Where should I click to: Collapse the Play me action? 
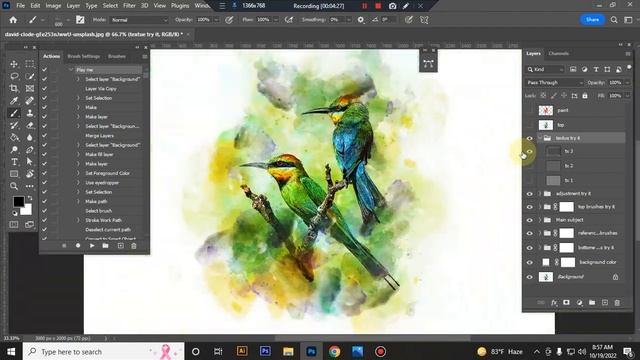[x=71, y=70]
